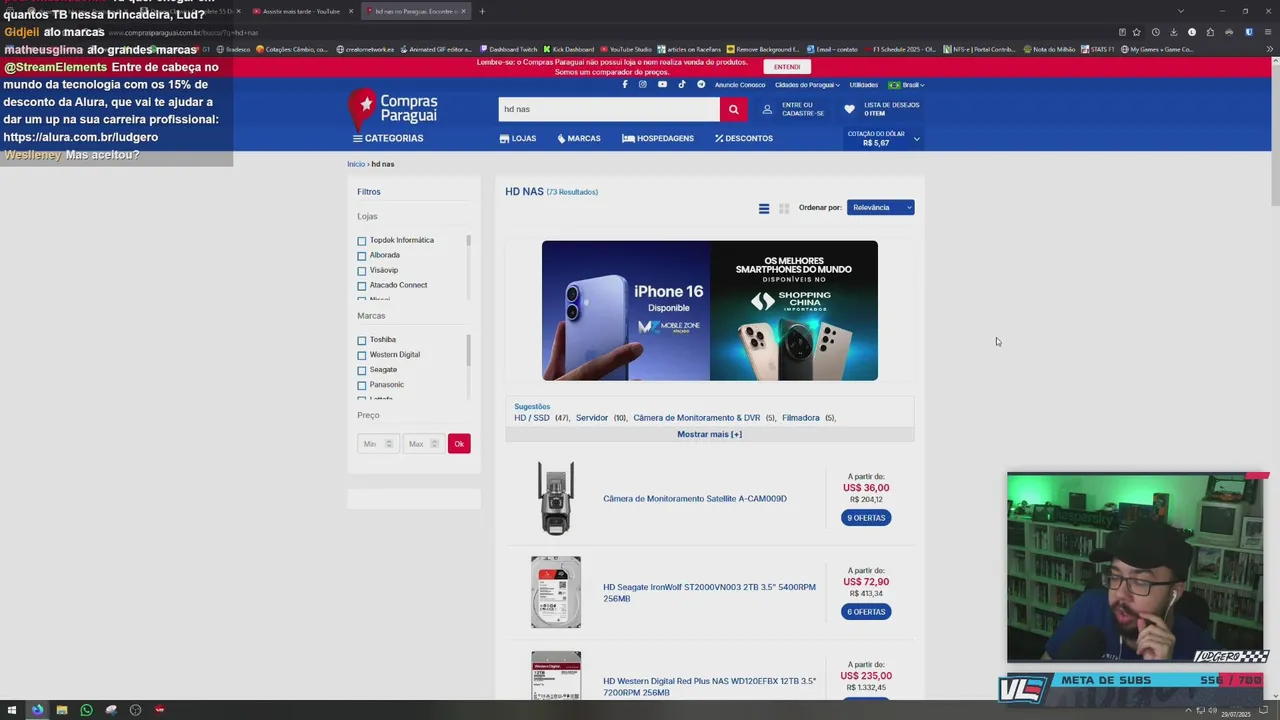Screen dimensions: 1280x720
Task: Open the Categorias hamburger menu
Action: pos(388,138)
